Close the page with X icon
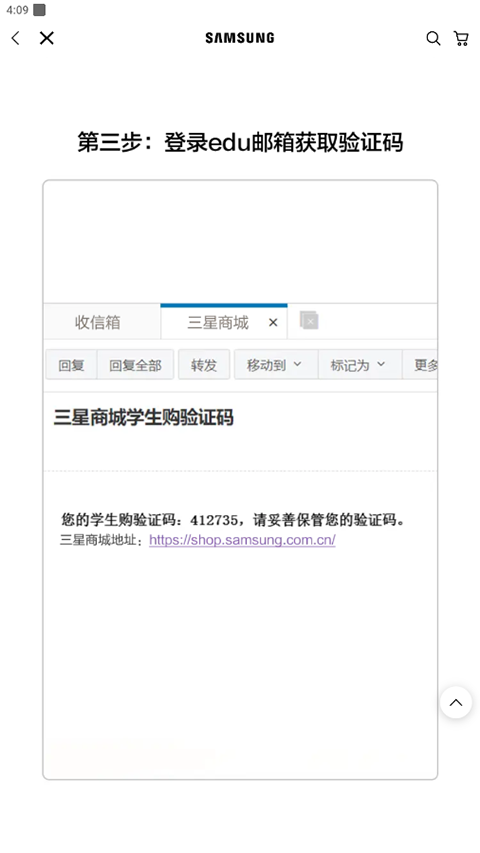 point(47,38)
